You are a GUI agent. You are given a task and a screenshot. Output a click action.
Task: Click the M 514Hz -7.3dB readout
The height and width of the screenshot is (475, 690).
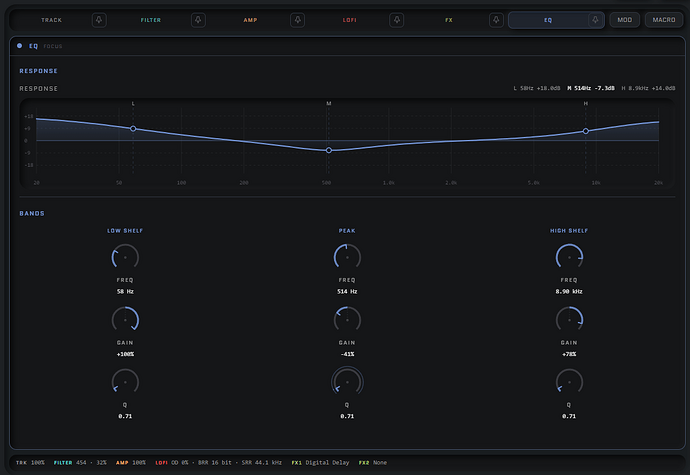(591, 88)
